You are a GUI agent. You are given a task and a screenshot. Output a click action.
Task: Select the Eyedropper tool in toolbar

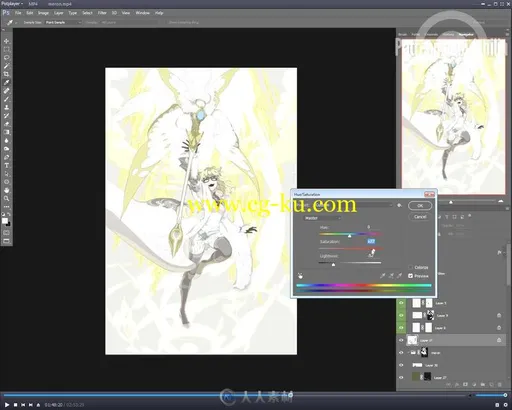click(6, 82)
